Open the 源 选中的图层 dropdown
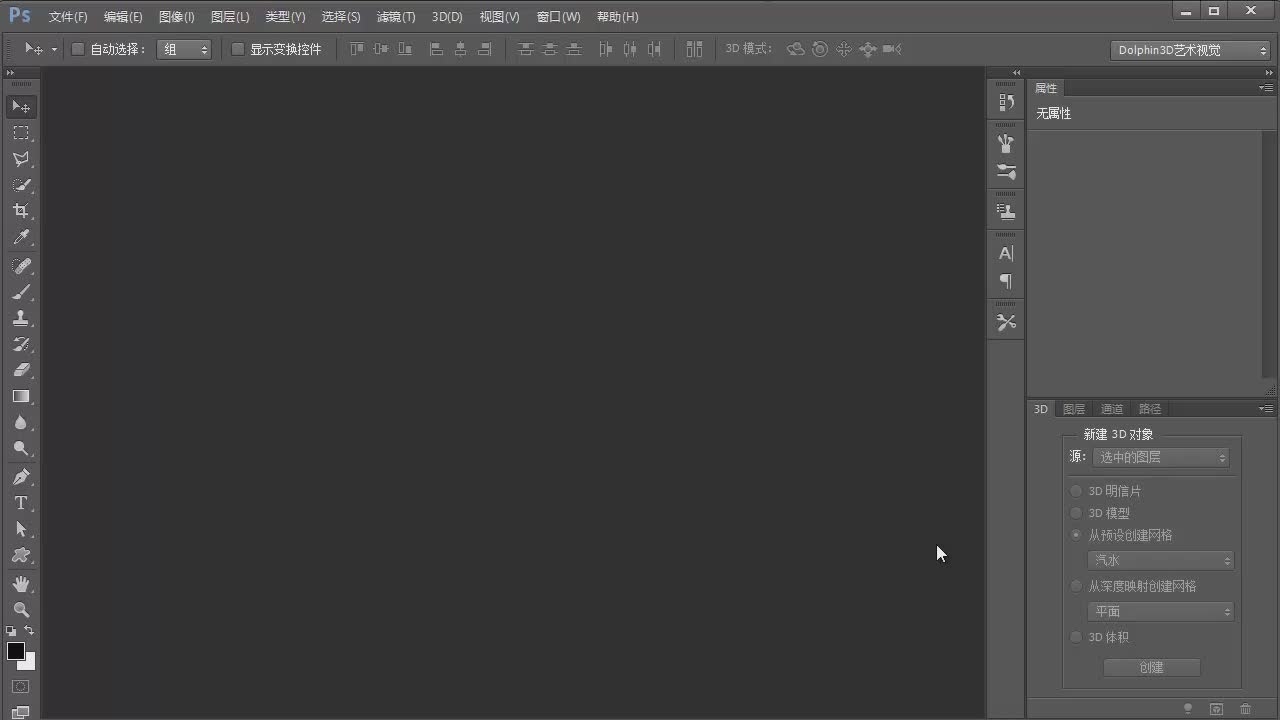The image size is (1280, 720). [x=1161, y=457]
